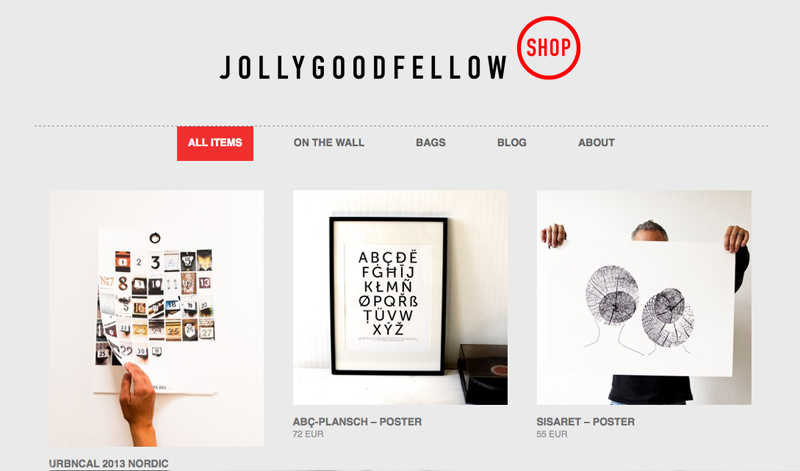Open the BLOG page
The image size is (800, 471).
512,143
